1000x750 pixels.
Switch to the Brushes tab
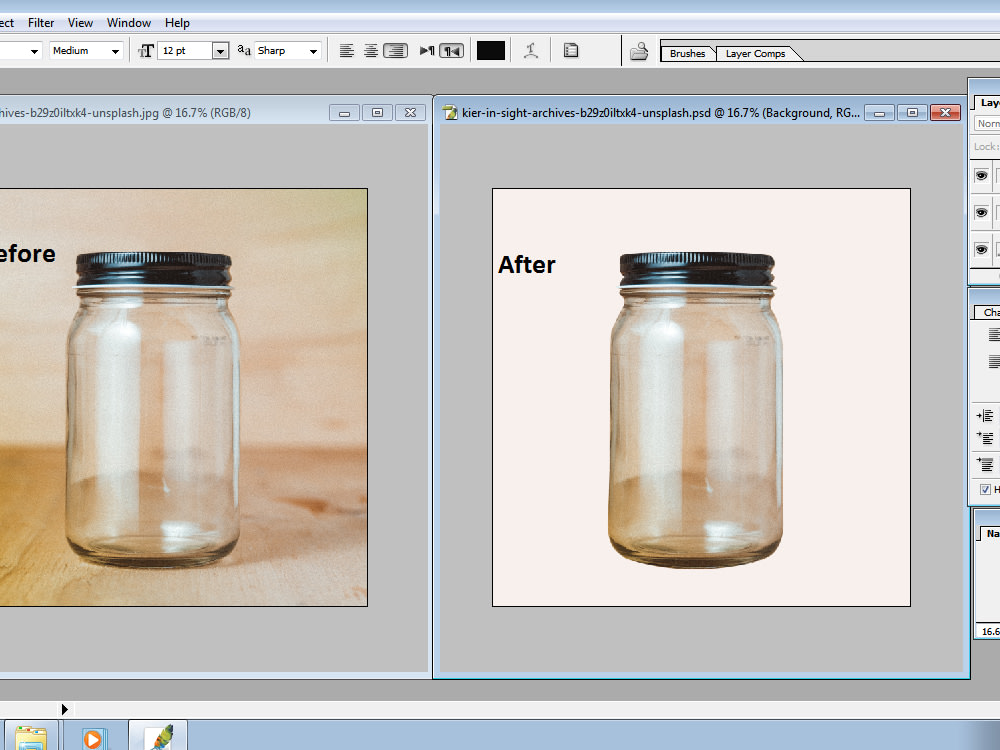pos(688,54)
